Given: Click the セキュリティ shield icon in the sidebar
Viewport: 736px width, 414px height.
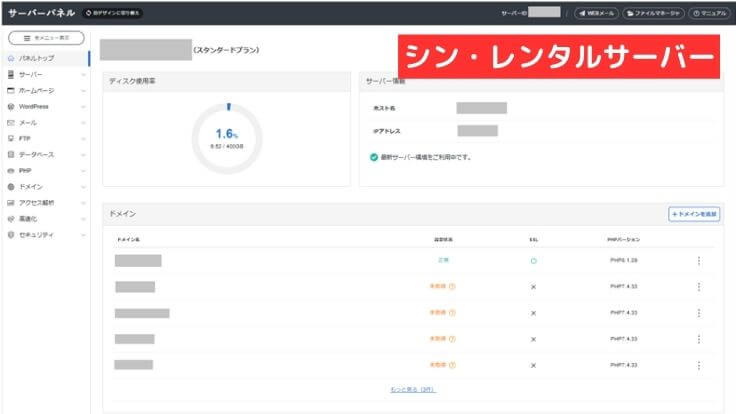Looking at the screenshot, I should tap(11, 235).
